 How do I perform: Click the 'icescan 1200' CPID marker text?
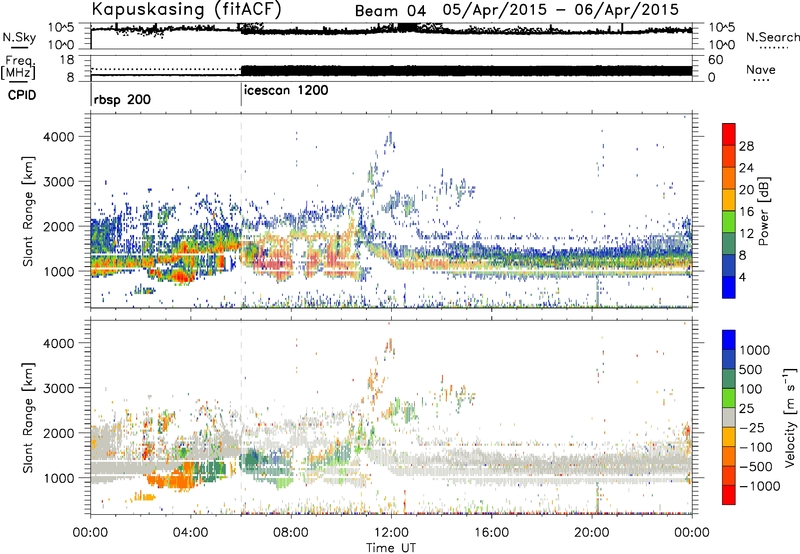[286, 91]
